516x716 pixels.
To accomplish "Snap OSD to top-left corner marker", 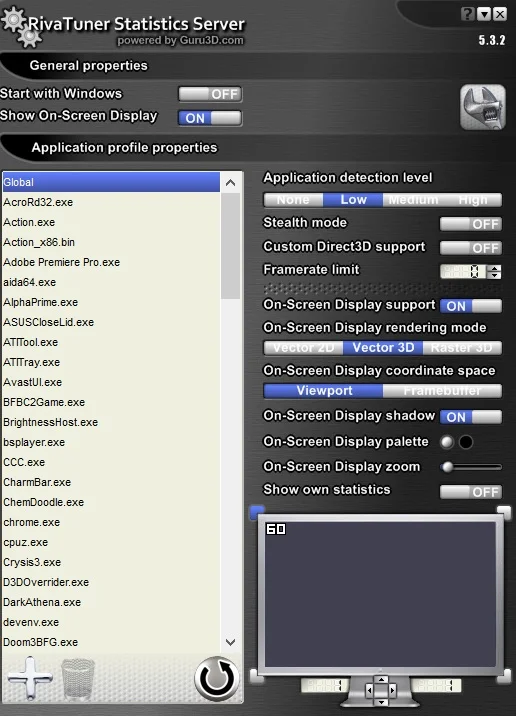I will pos(257,512).
